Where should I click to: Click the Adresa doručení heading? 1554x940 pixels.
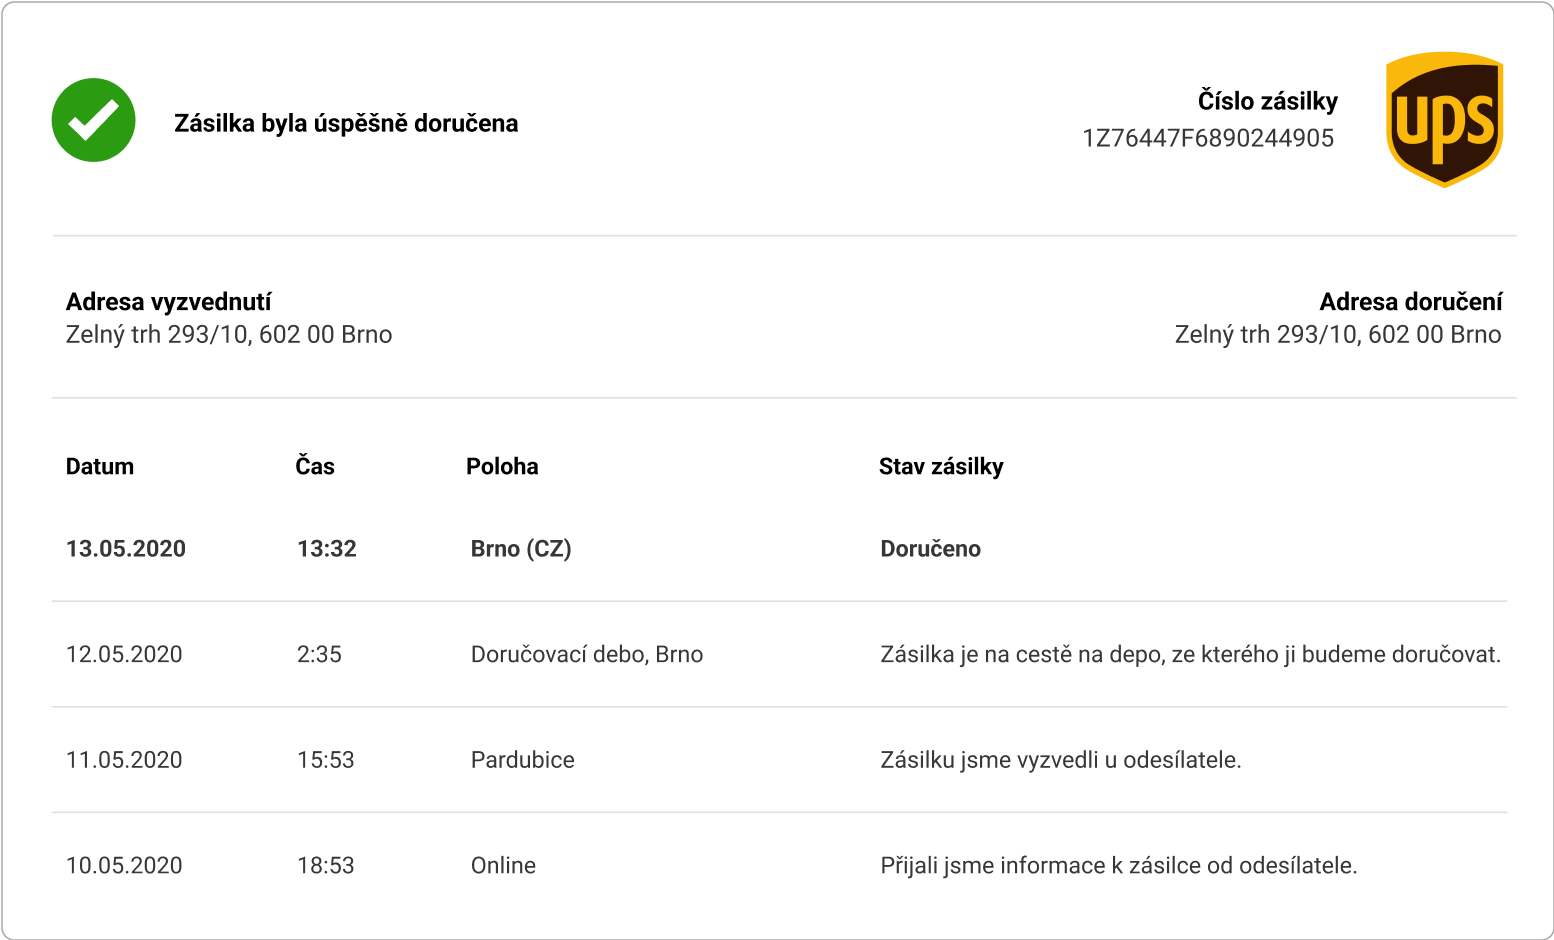tap(1411, 302)
